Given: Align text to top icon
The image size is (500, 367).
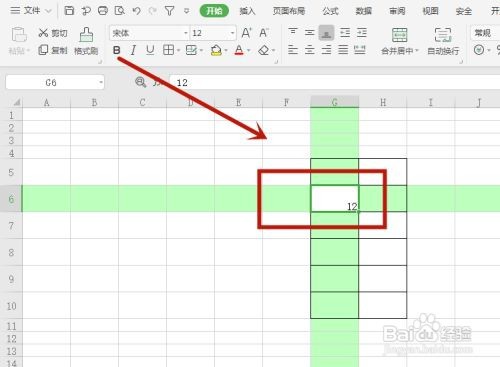Looking at the screenshot, I should (293, 32).
